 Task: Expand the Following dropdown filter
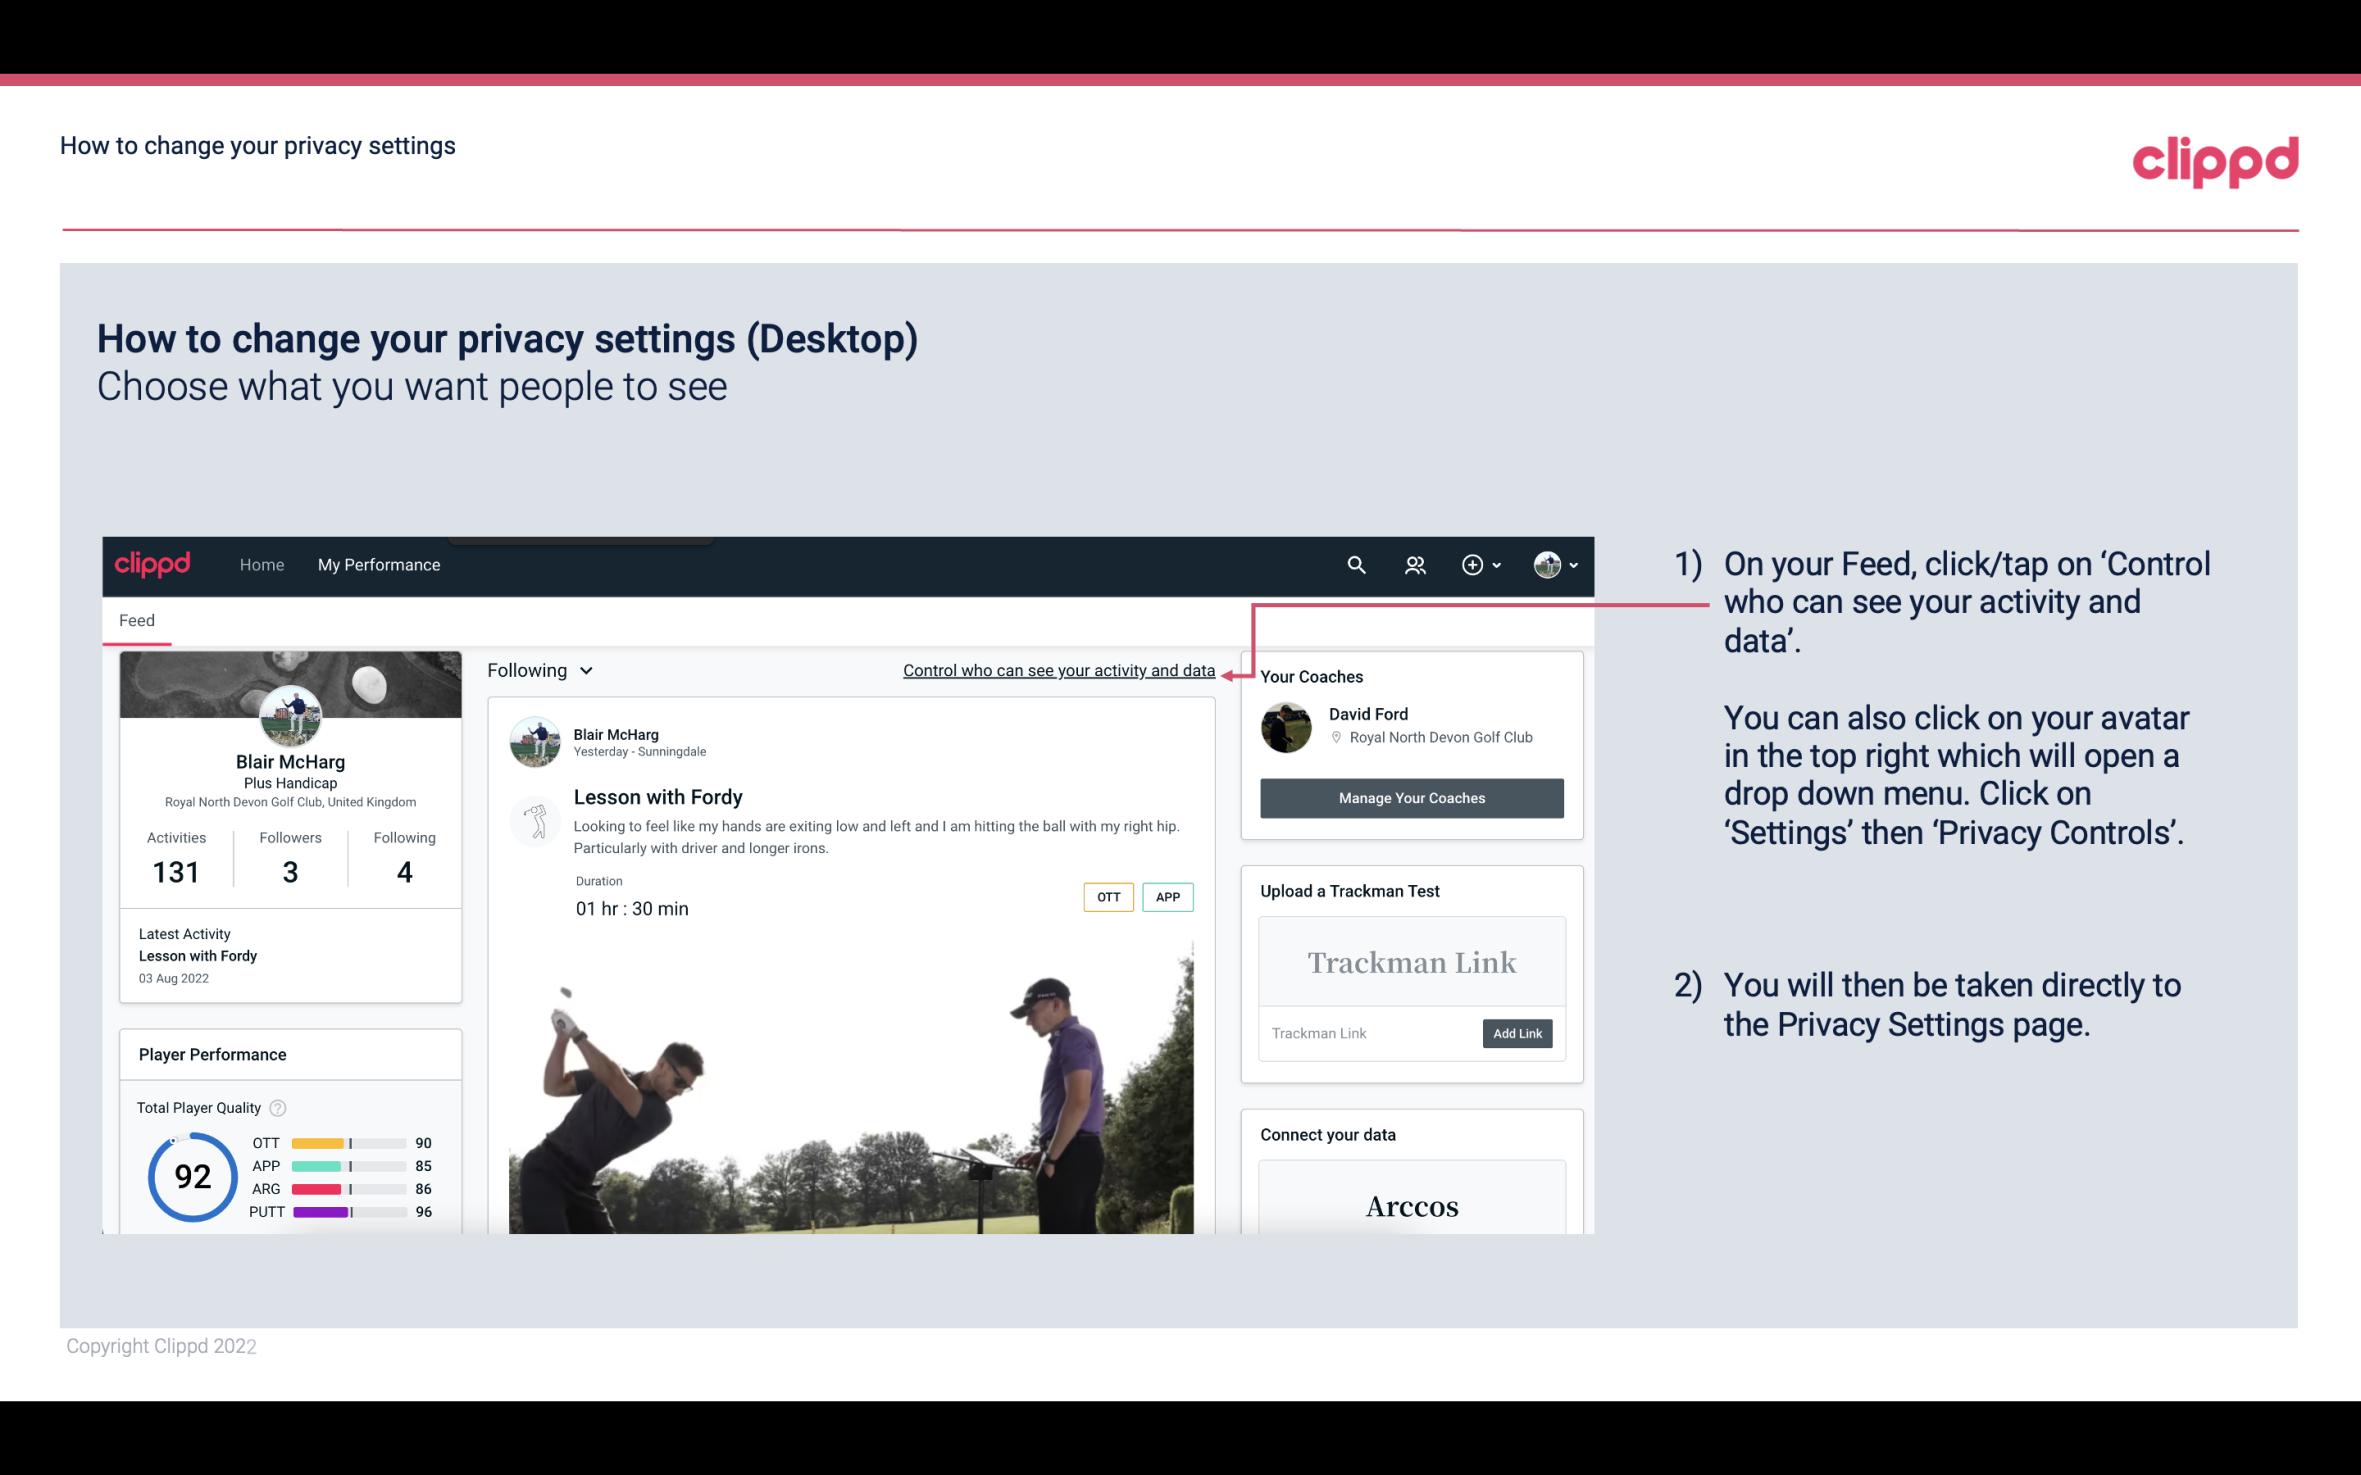[537, 670]
